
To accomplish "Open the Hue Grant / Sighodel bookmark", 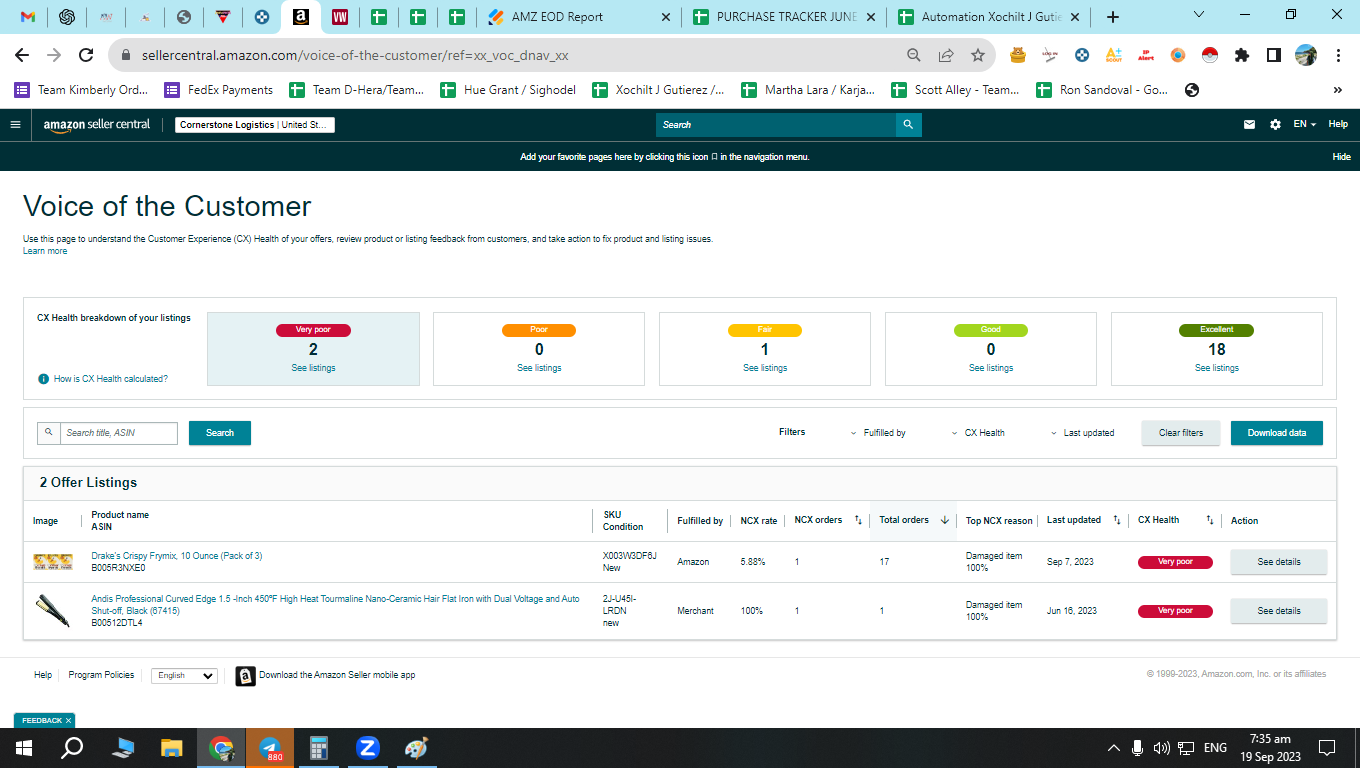I will [x=508, y=90].
